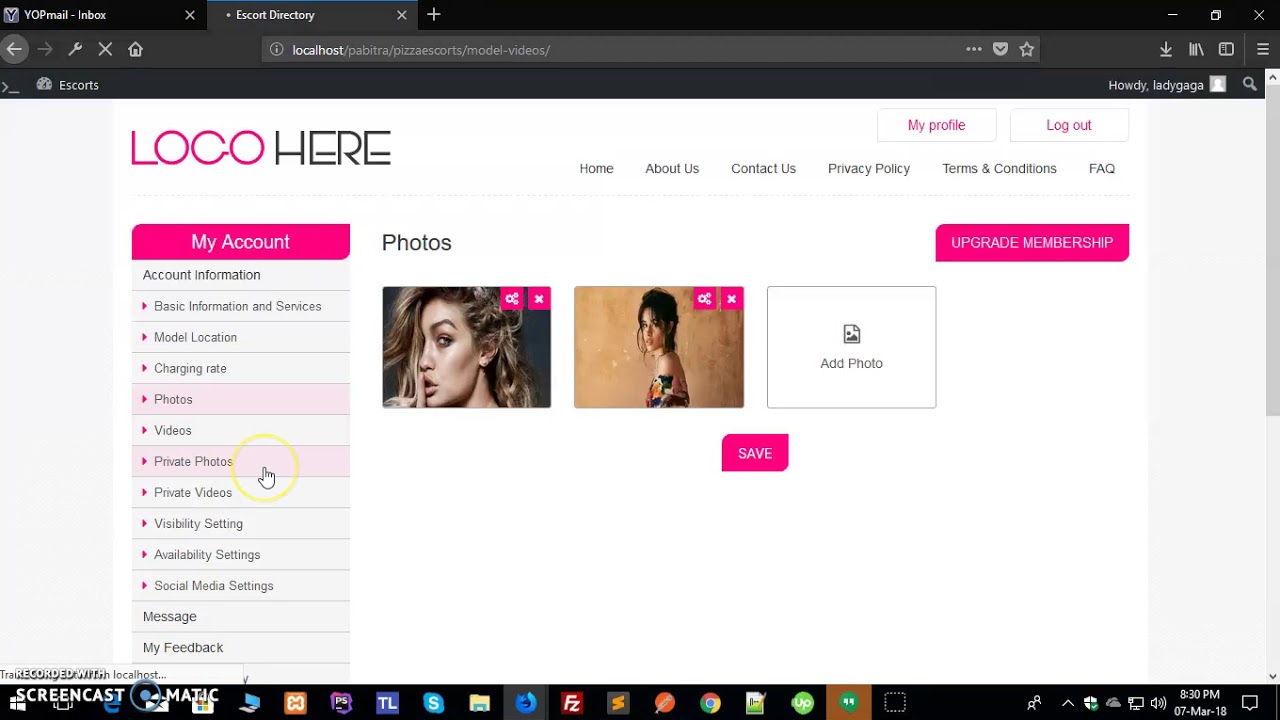Open page actions three-dot menu
Image resolution: width=1280 pixels, height=720 pixels.
click(974, 49)
